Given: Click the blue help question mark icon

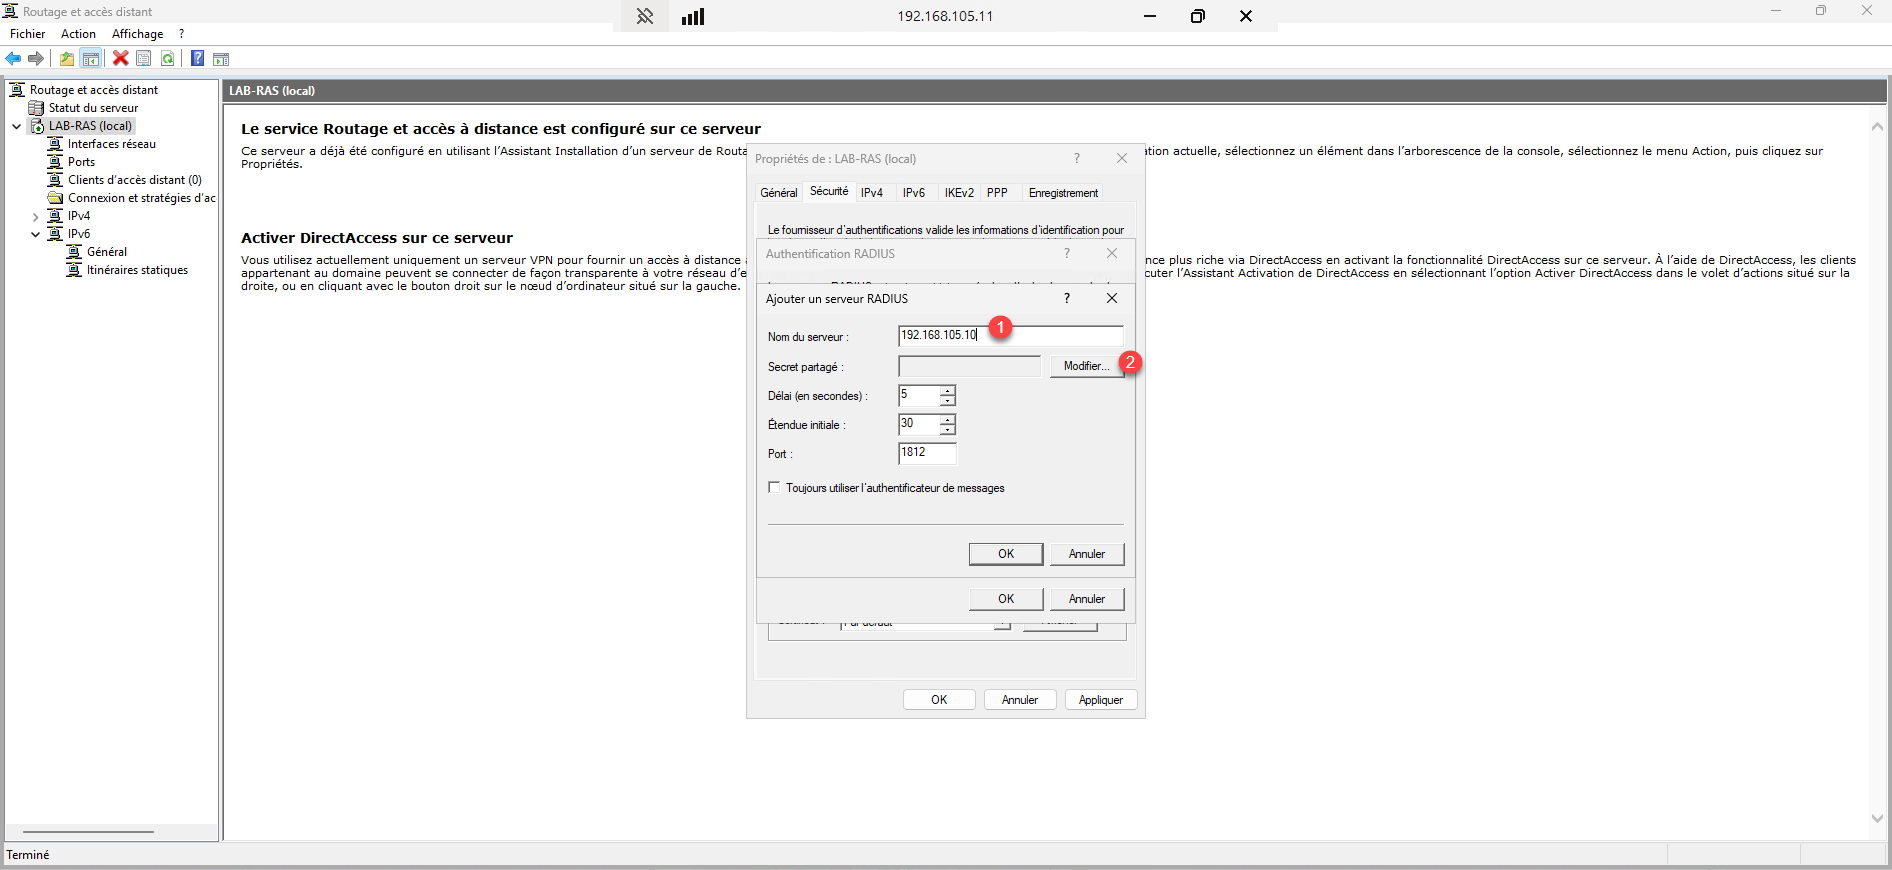Looking at the screenshot, I should pyautogui.click(x=197, y=58).
